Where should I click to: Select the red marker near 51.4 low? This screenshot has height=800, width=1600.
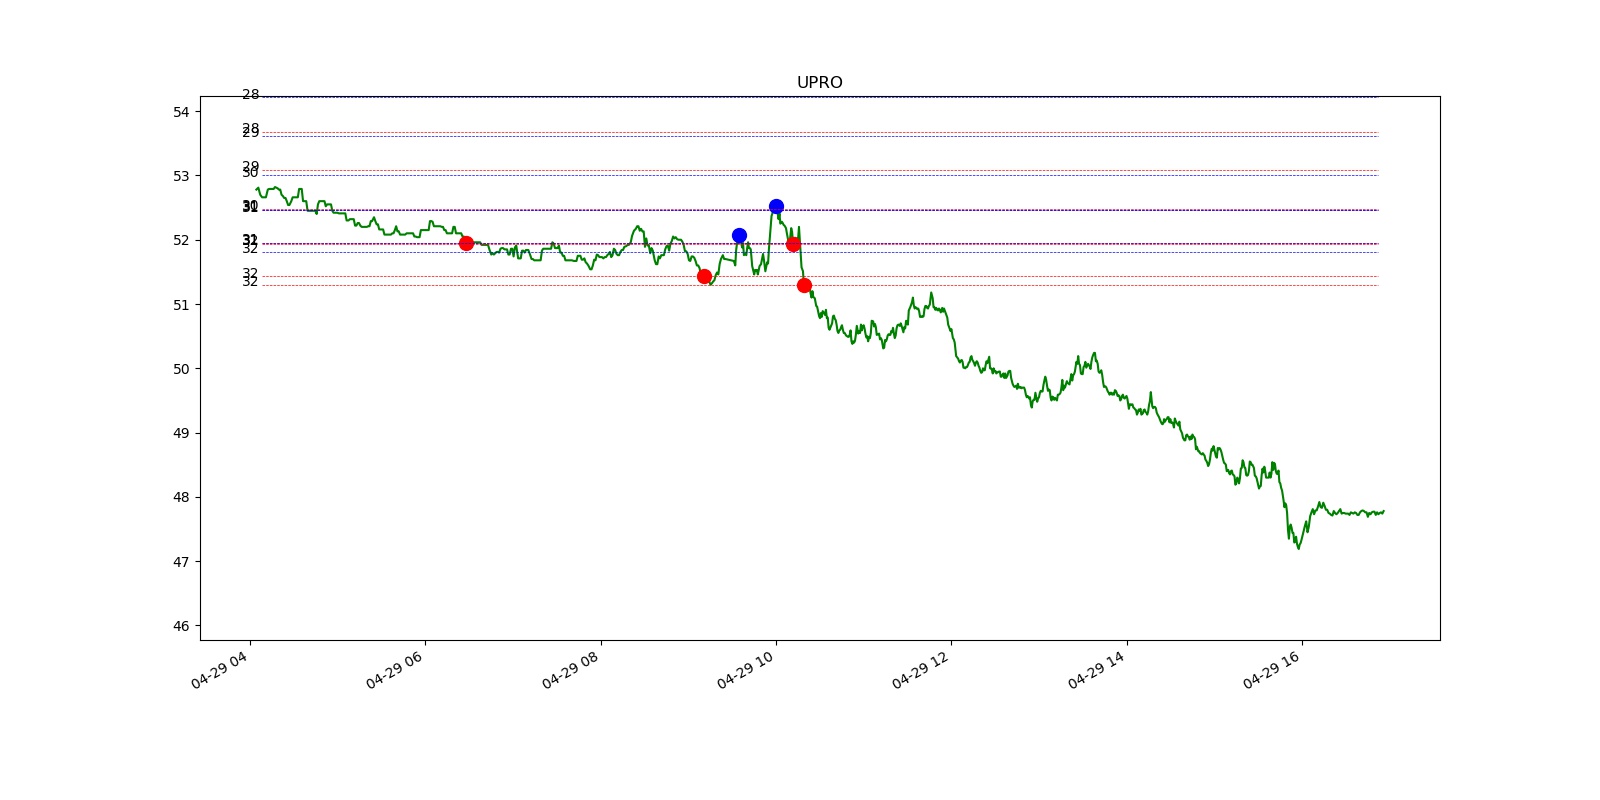pos(704,276)
